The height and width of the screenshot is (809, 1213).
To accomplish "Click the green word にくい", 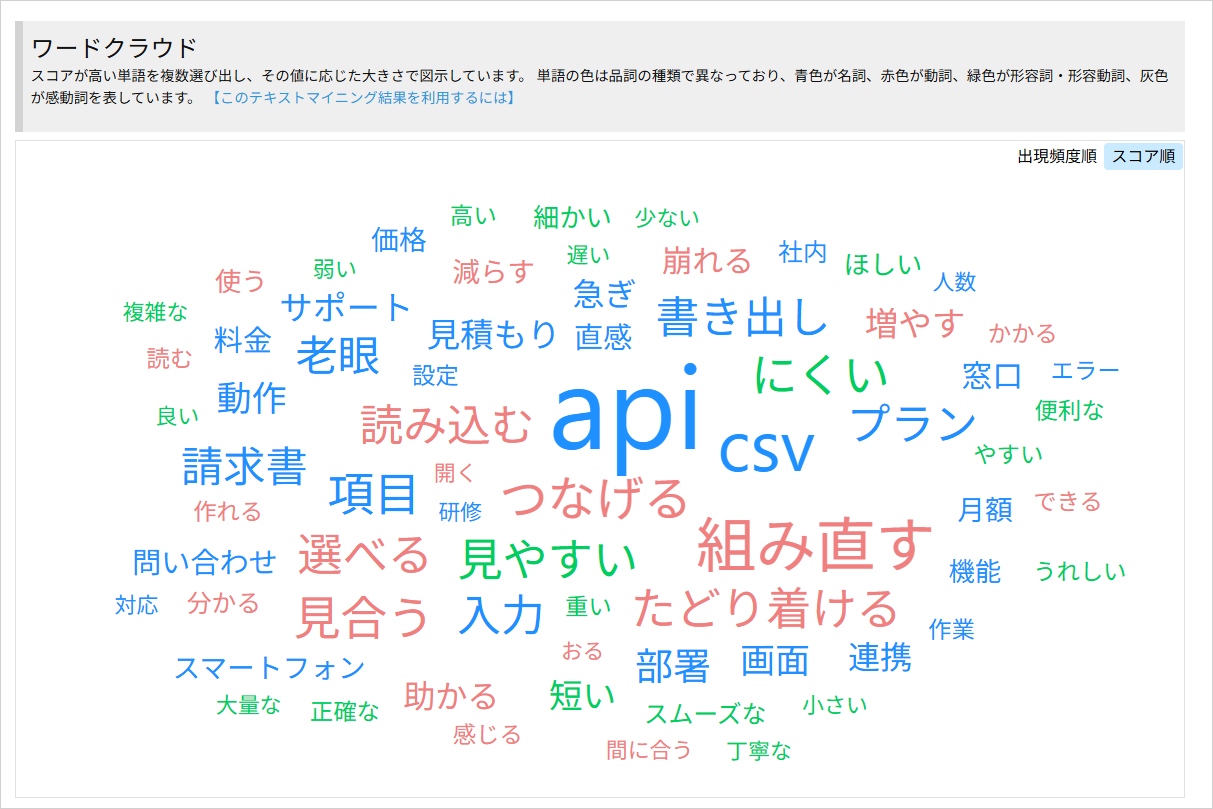I will click(x=821, y=375).
